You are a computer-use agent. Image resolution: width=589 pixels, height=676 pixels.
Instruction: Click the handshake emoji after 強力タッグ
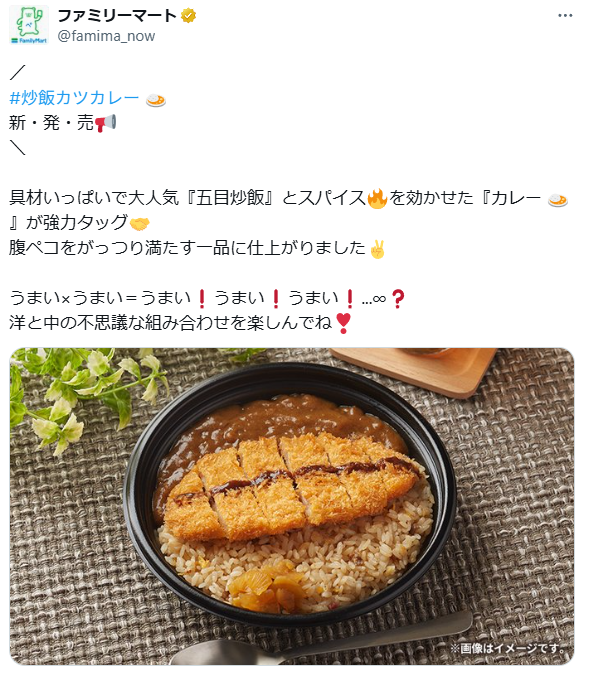coord(139,223)
